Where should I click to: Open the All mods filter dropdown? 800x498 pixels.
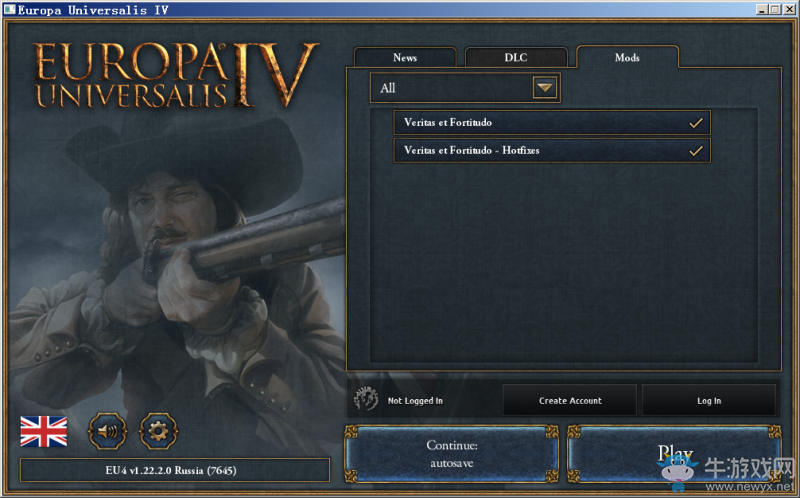point(465,88)
